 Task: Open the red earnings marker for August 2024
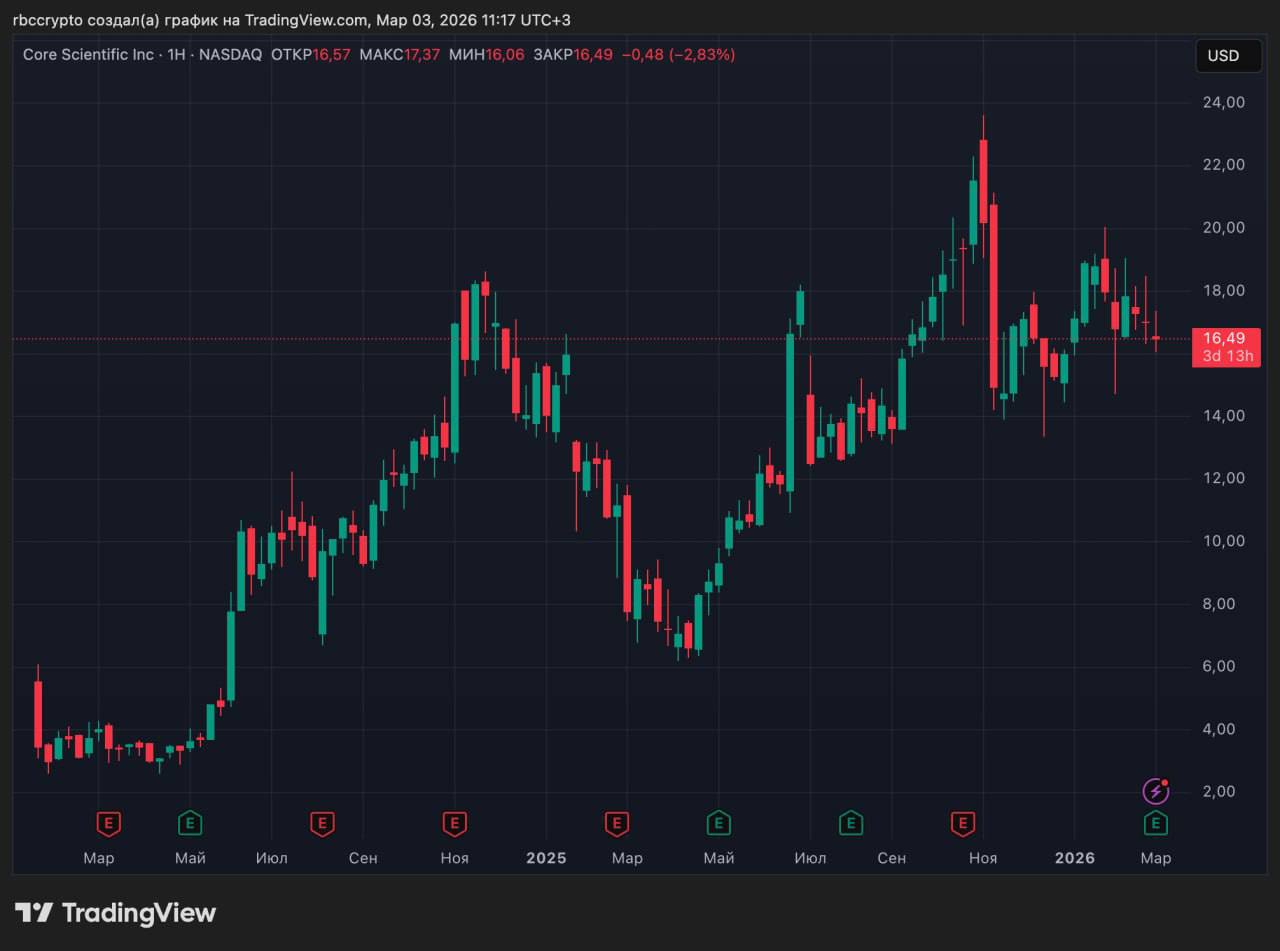point(322,824)
